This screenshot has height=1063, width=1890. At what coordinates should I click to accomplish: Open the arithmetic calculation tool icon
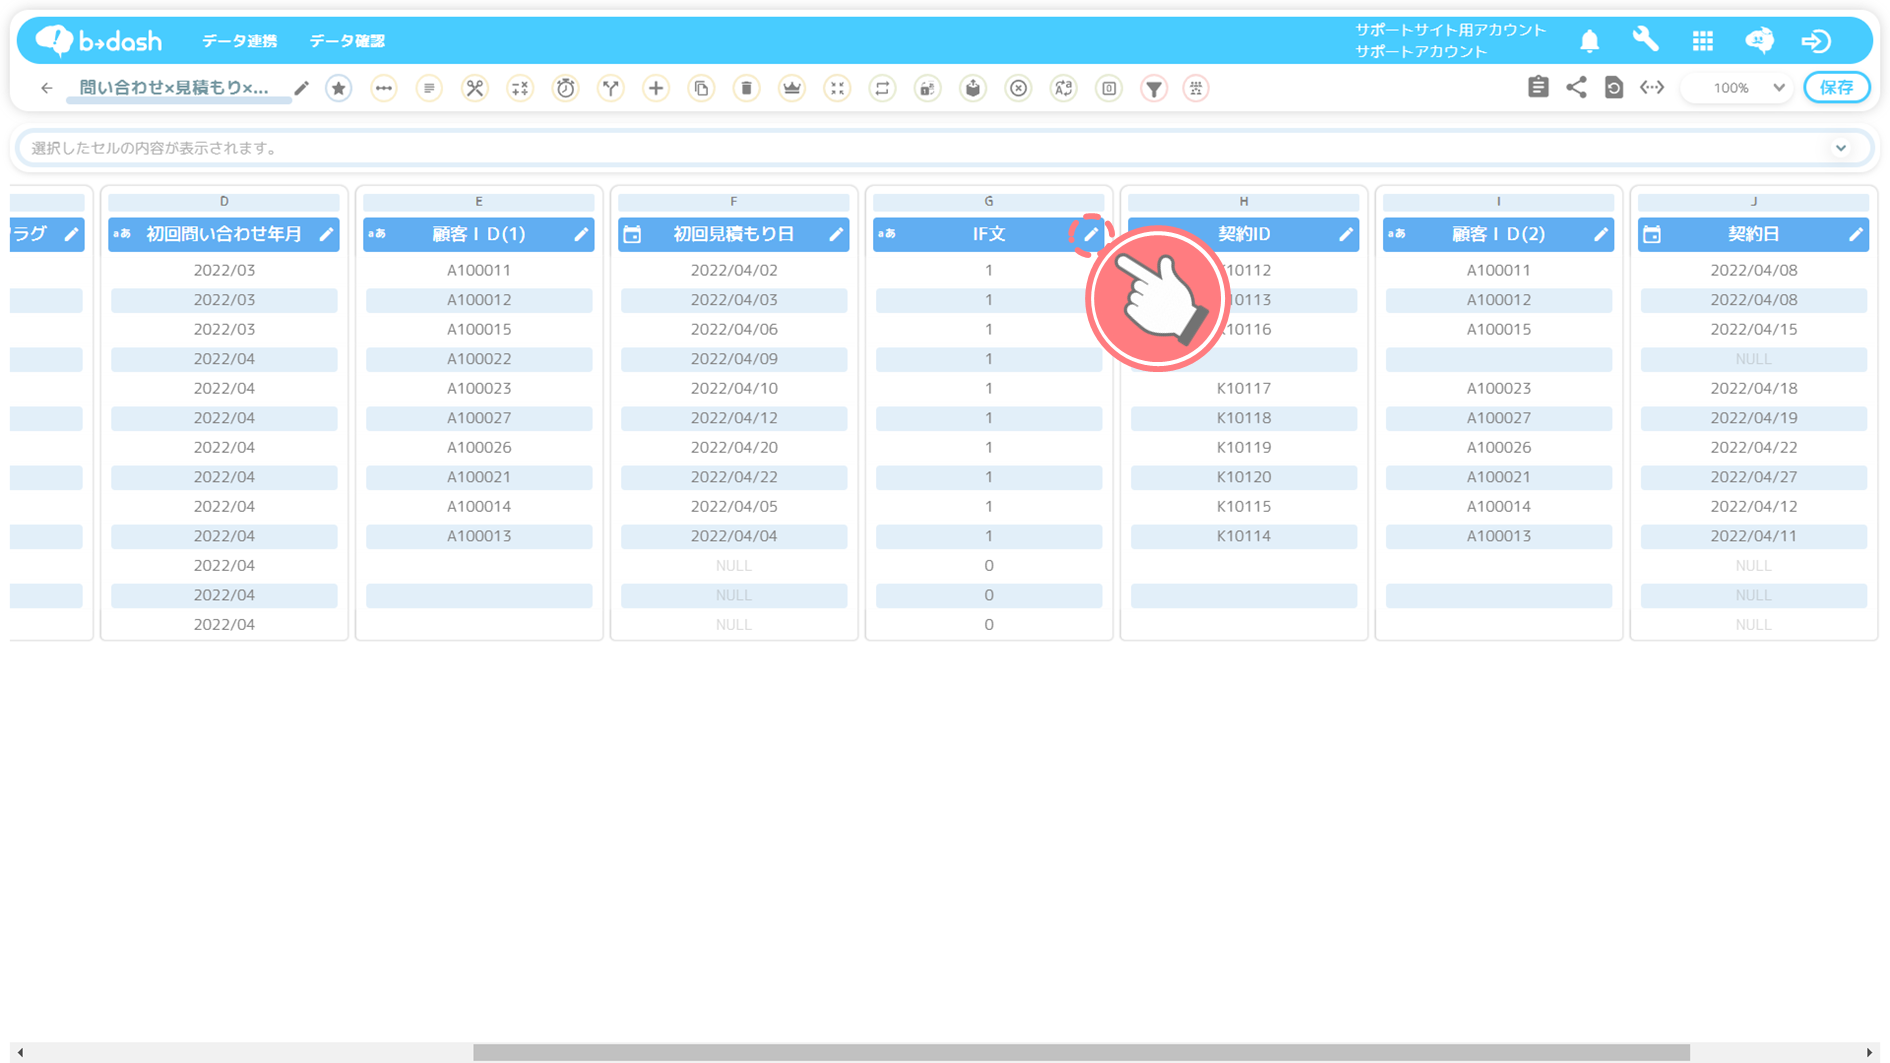click(520, 88)
